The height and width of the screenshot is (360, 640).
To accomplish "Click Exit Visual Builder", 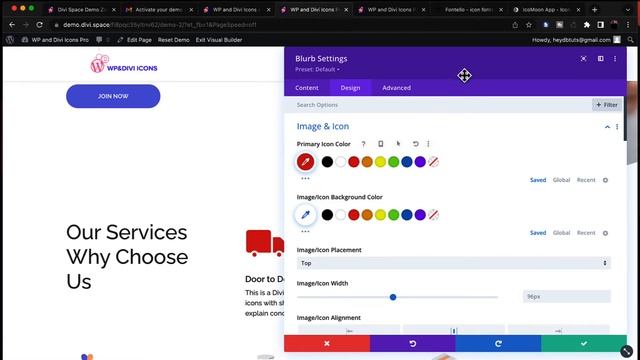I will point(219,40).
